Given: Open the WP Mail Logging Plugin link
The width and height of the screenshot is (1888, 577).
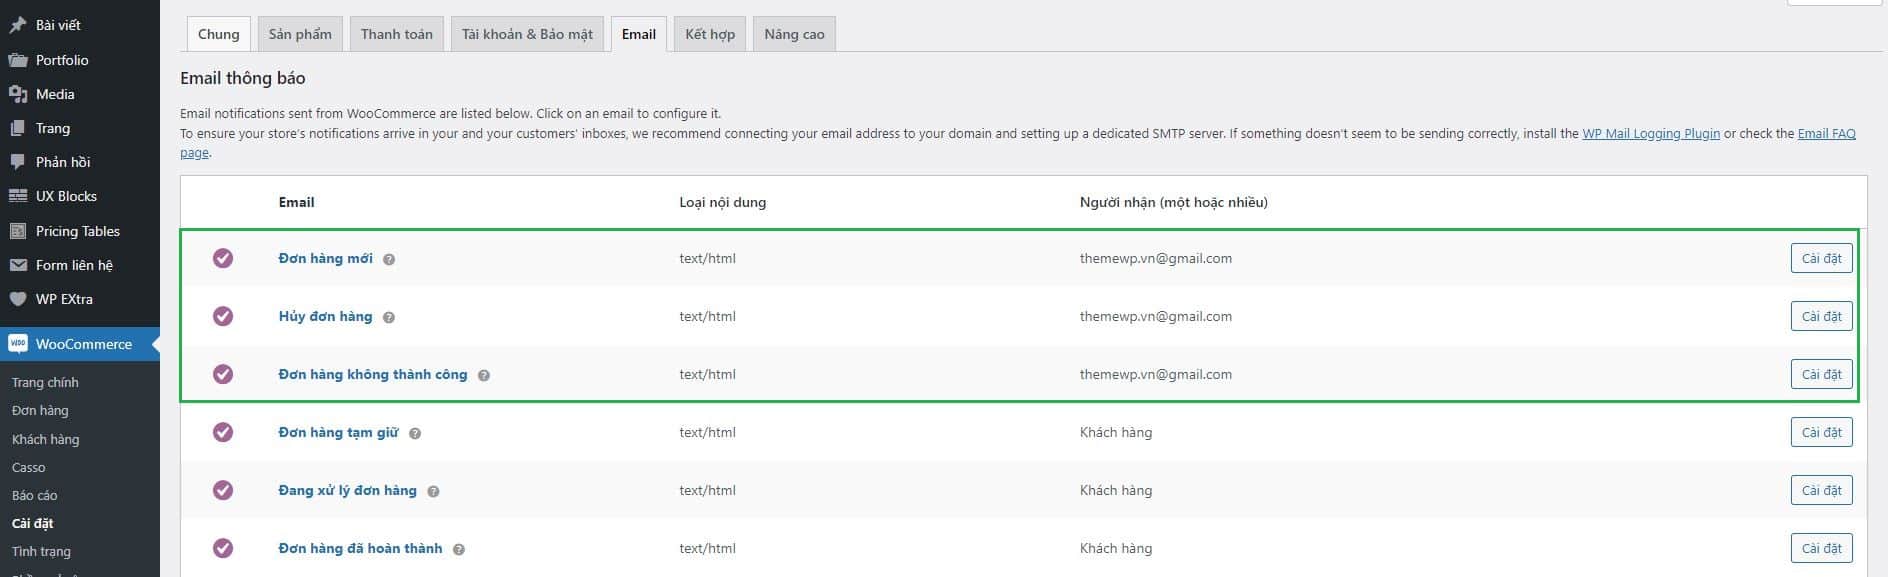Looking at the screenshot, I should [x=1651, y=132].
